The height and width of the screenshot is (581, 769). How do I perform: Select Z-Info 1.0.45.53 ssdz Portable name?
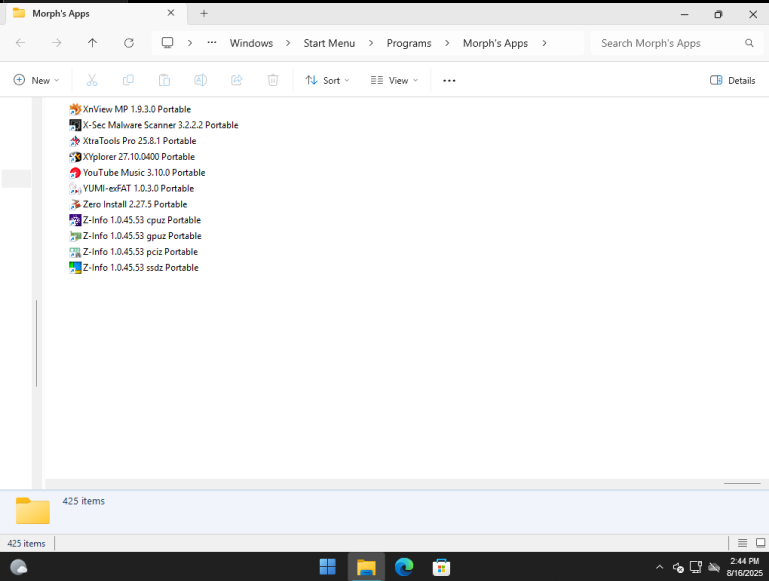[141, 268]
